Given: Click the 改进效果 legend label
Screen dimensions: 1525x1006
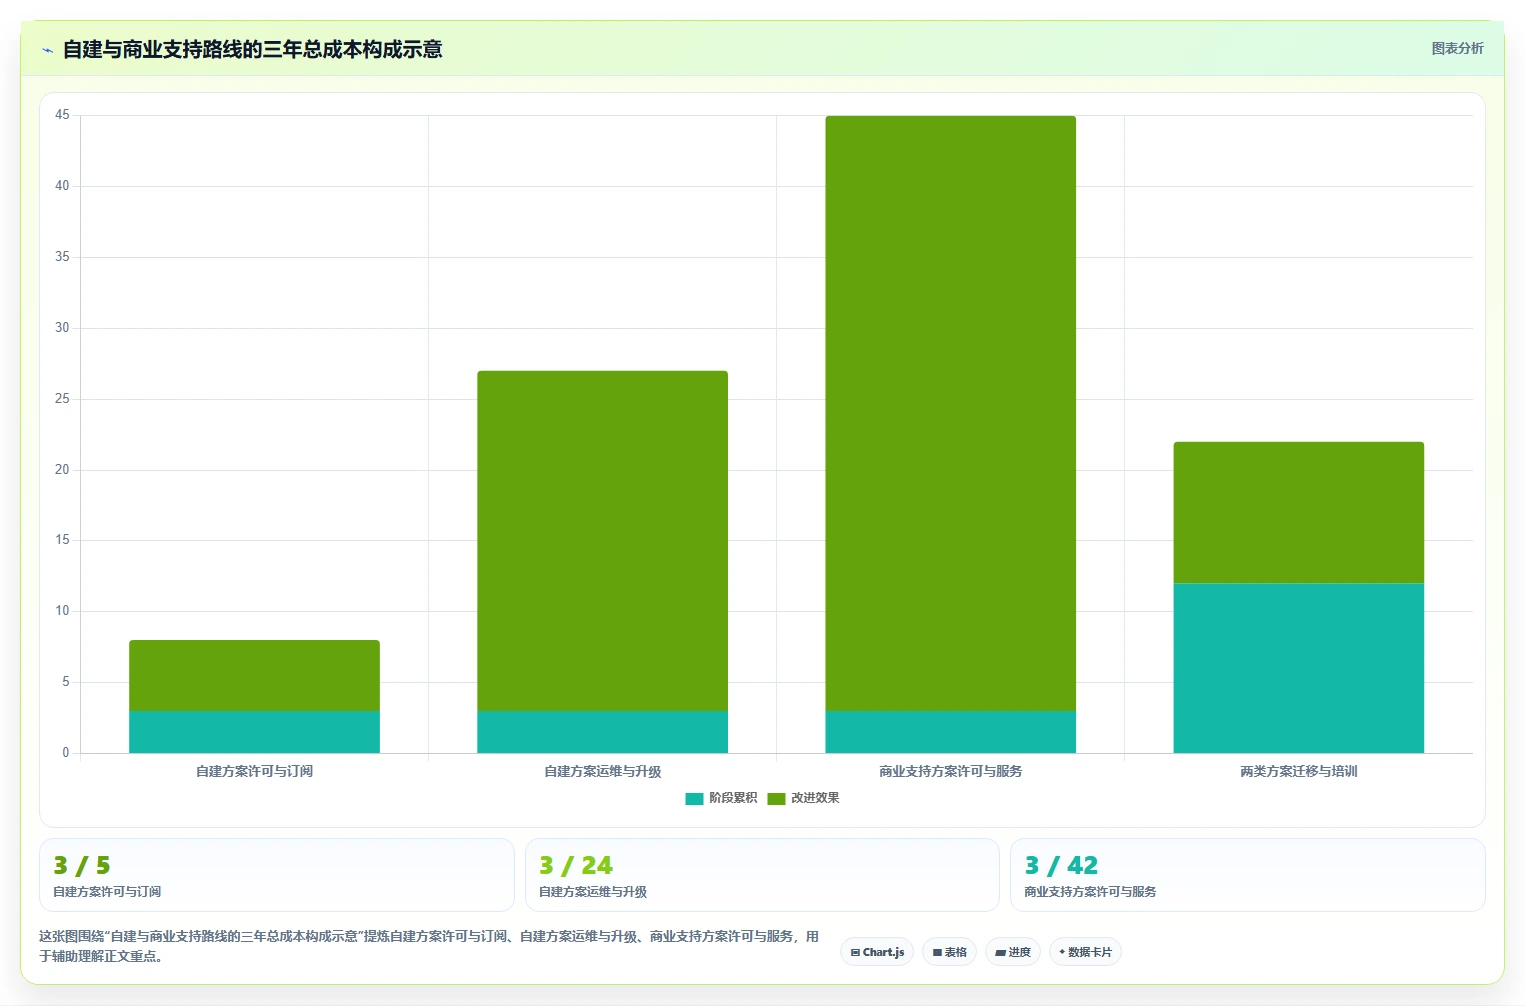Looking at the screenshot, I should [x=815, y=798].
